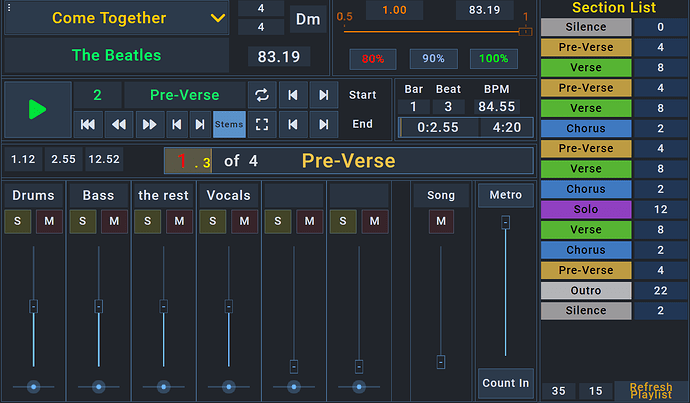Image resolution: width=690 pixels, height=403 pixels.
Task: Move the Start marker to previous position
Action: [292, 96]
